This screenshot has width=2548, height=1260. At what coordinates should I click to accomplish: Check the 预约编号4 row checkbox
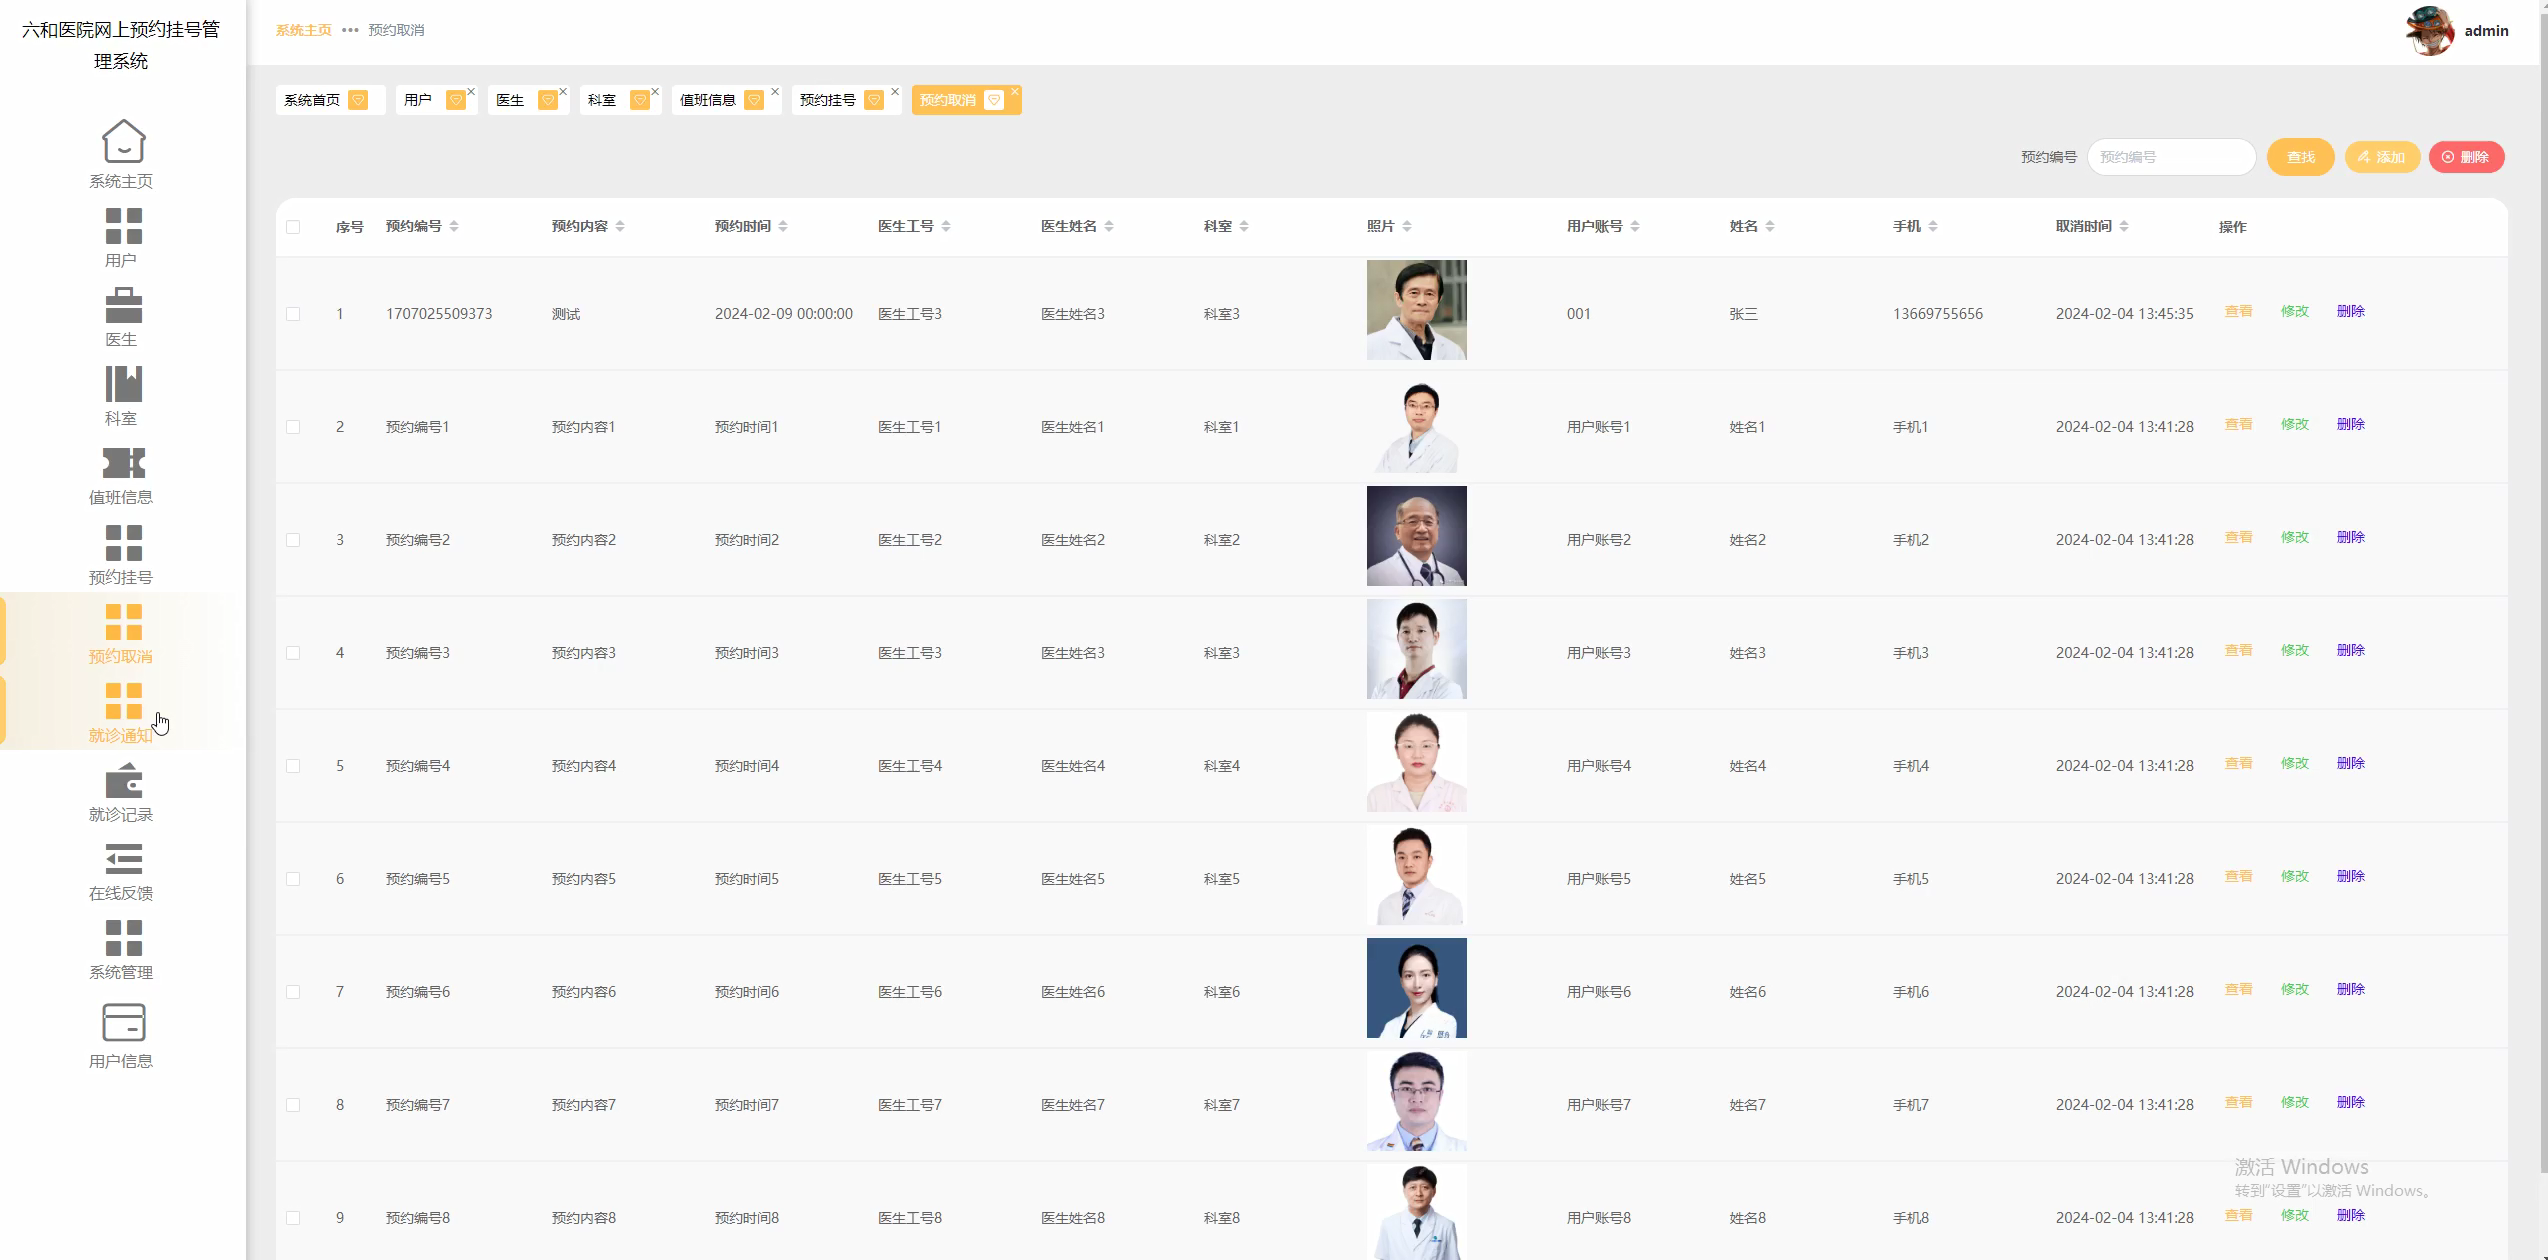[x=293, y=766]
